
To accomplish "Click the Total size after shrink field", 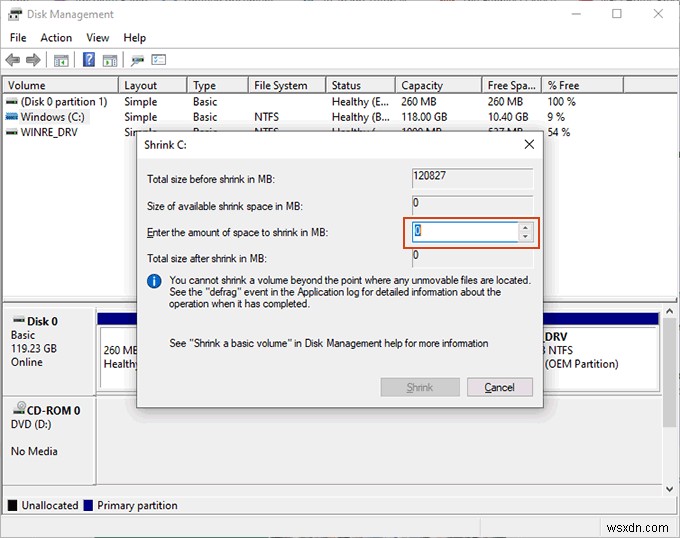I will pos(472,258).
